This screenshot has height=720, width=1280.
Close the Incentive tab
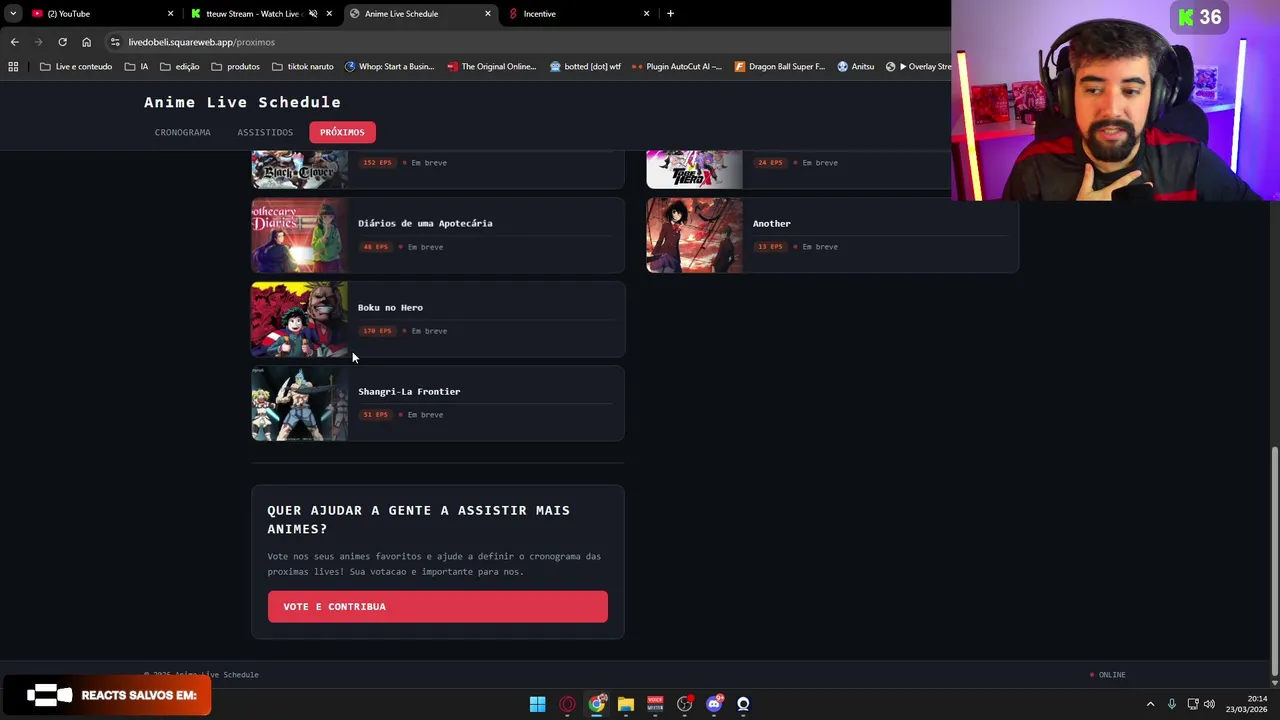(x=646, y=14)
